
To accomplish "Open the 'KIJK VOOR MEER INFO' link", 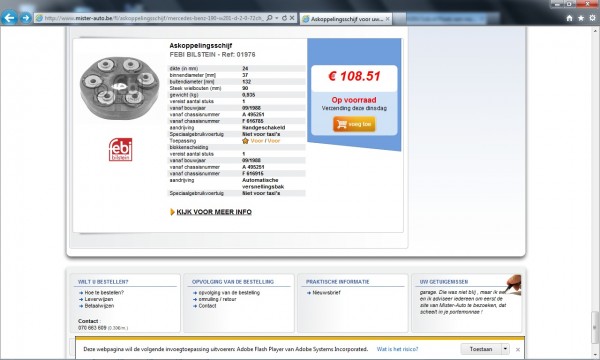I will coord(214,212).
